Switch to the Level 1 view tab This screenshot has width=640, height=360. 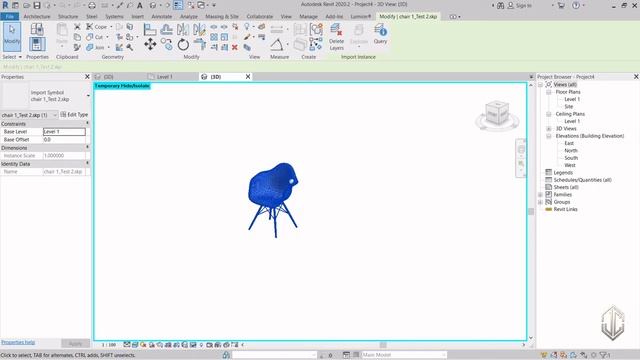coord(165,77)
